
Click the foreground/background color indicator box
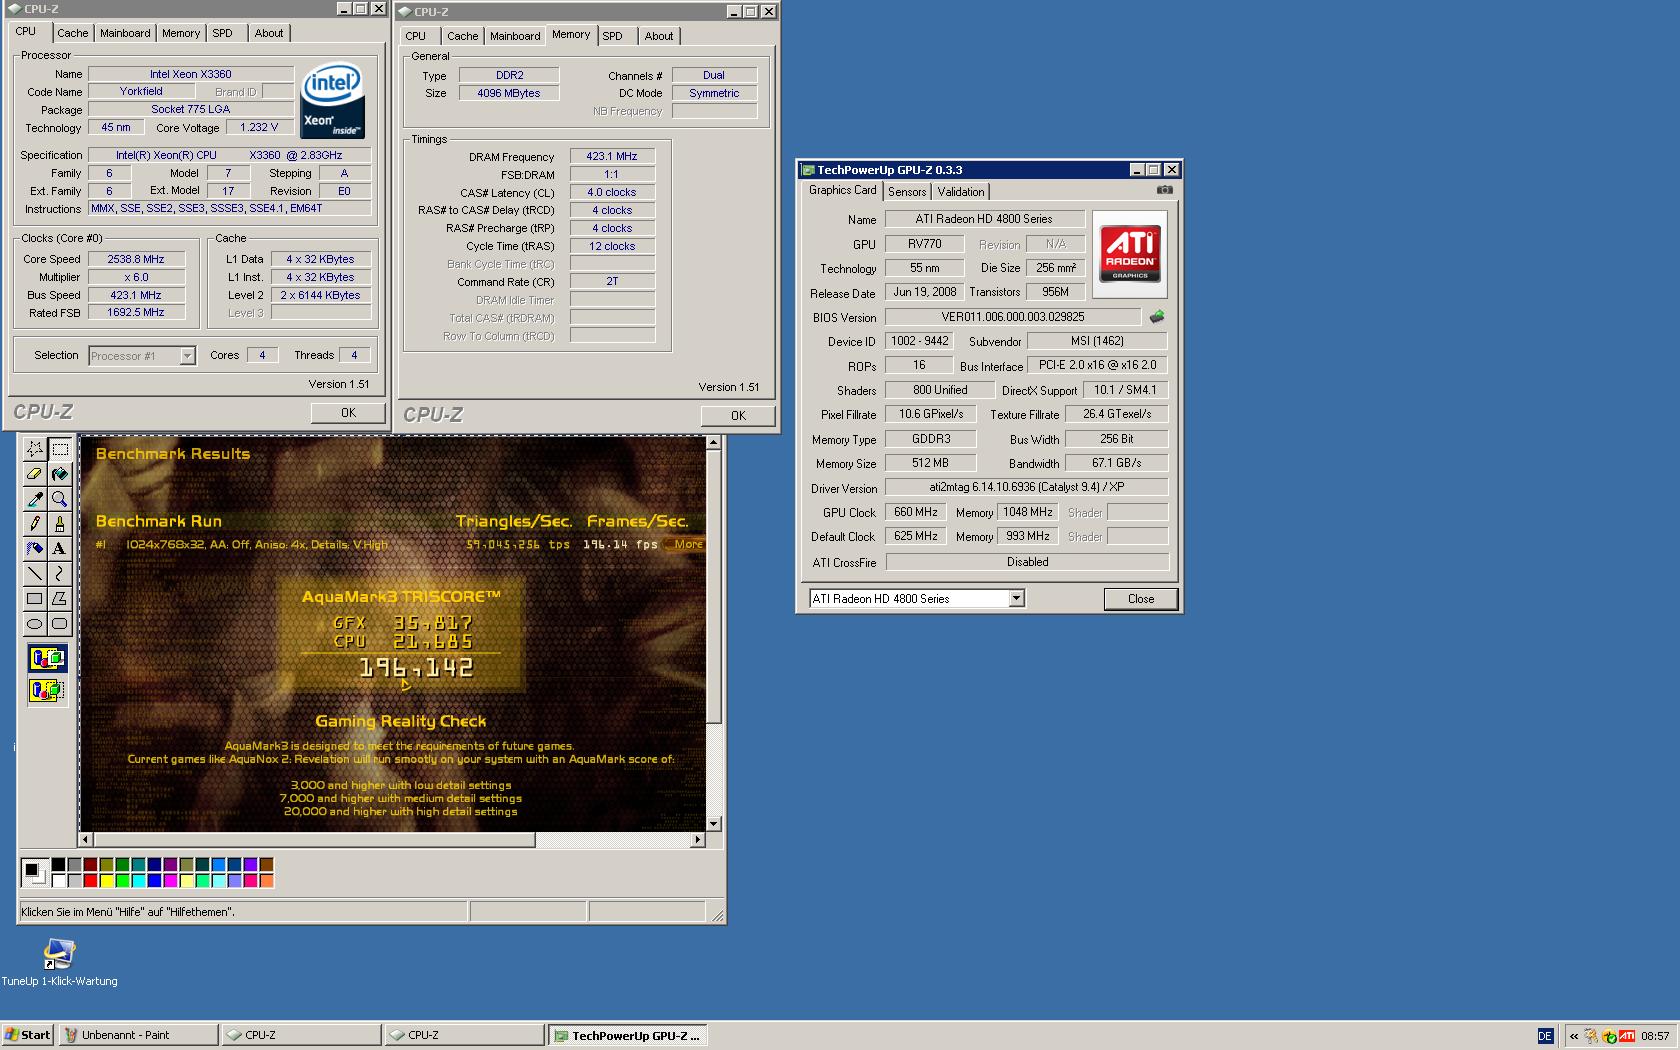click(x=34, y=873)
